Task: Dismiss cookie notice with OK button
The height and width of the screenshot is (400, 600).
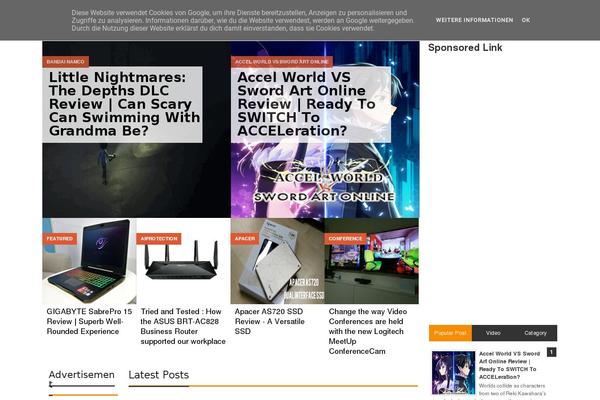Action: [526, 20]
